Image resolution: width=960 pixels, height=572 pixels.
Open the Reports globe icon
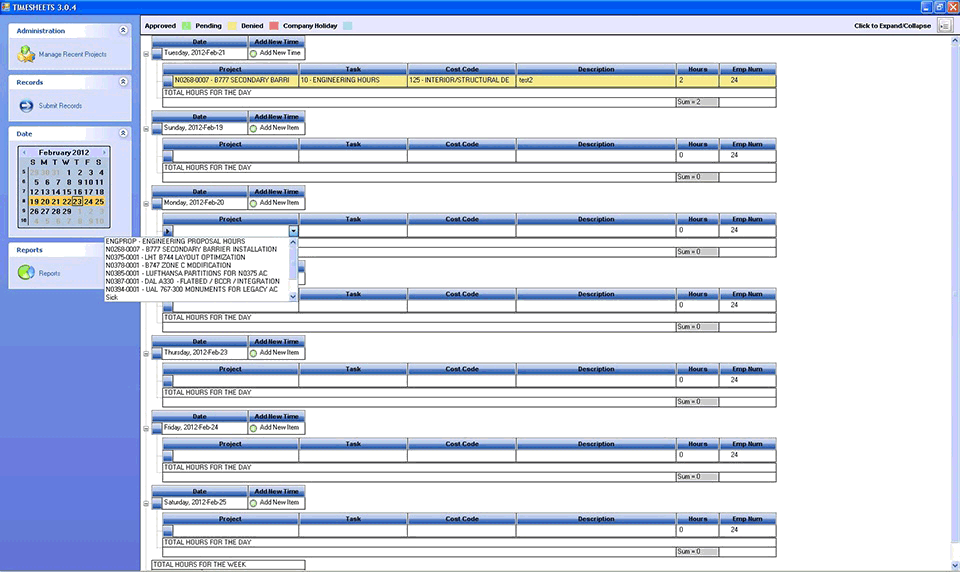(26, 273)
